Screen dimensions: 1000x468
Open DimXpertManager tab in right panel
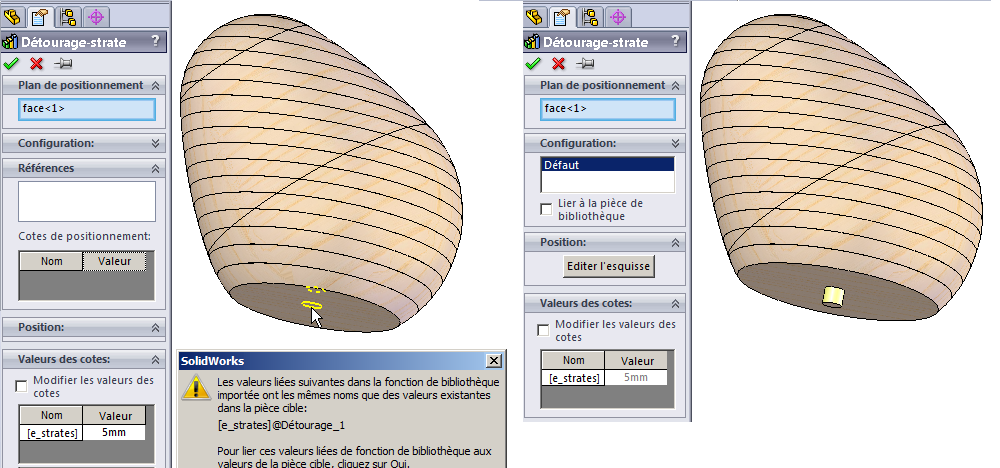[617, 16]
